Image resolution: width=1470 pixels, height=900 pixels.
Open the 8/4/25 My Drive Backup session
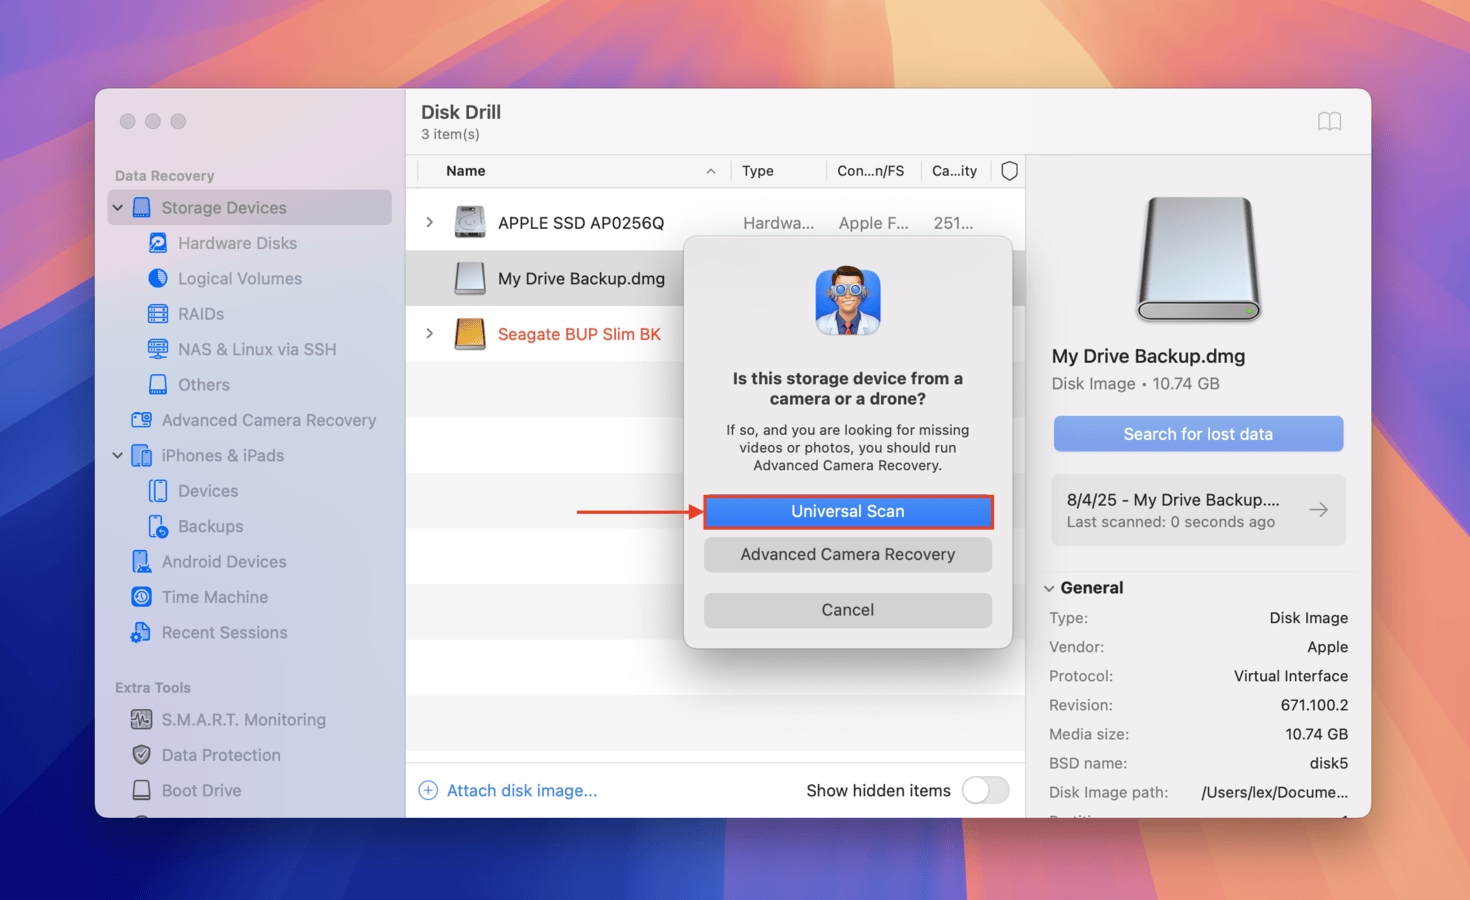1198,510
